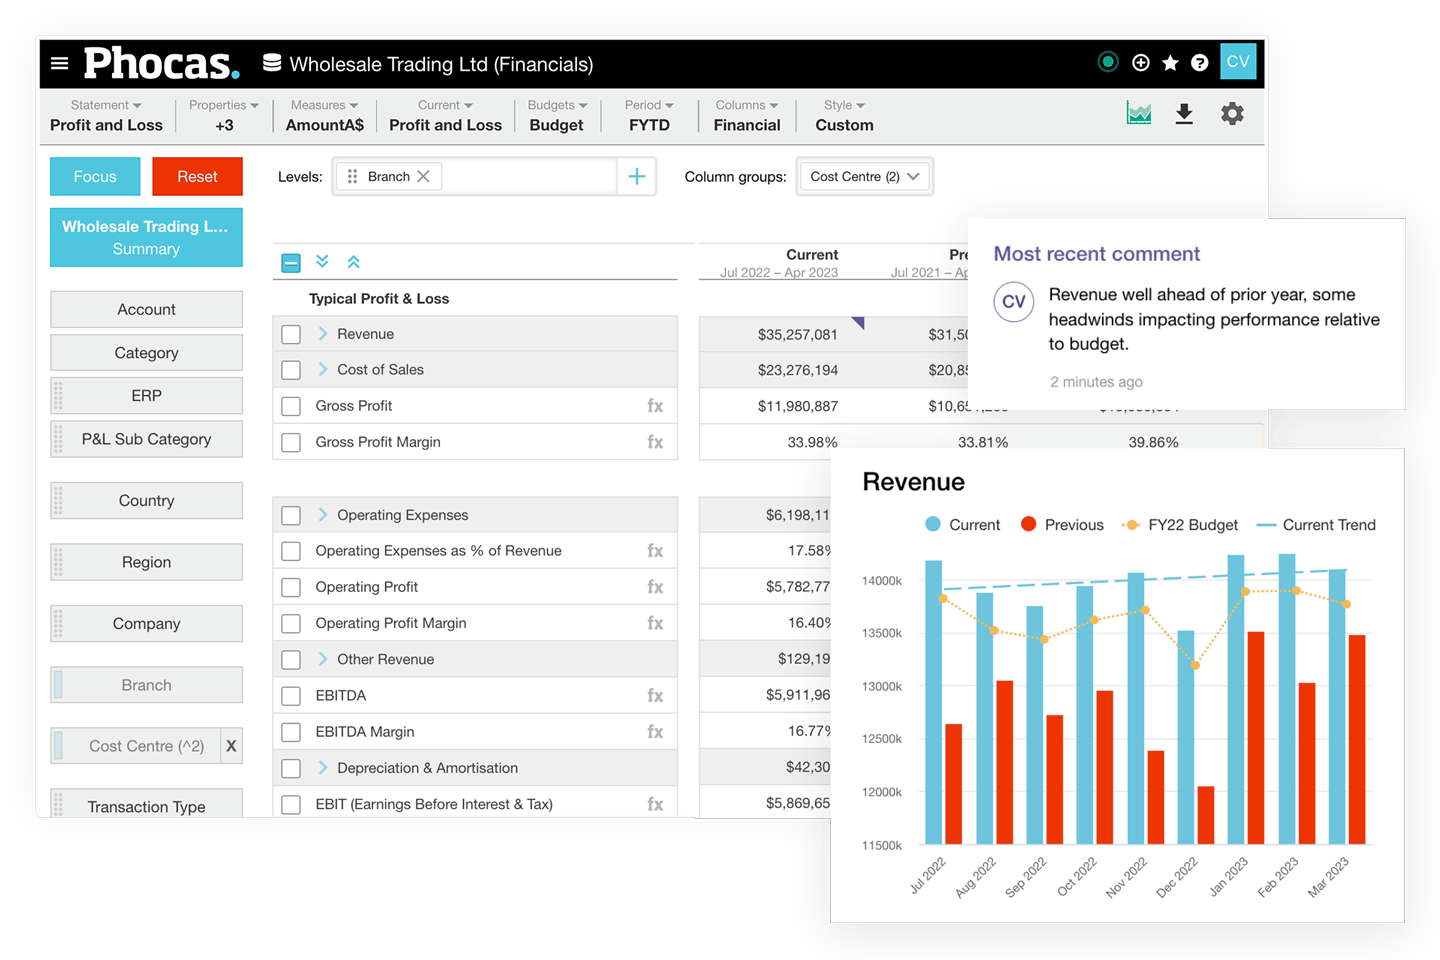Click the blue Current legend swatch on Revenue chart
This screenshot has height=960, width=1440.
coord(932,524)
